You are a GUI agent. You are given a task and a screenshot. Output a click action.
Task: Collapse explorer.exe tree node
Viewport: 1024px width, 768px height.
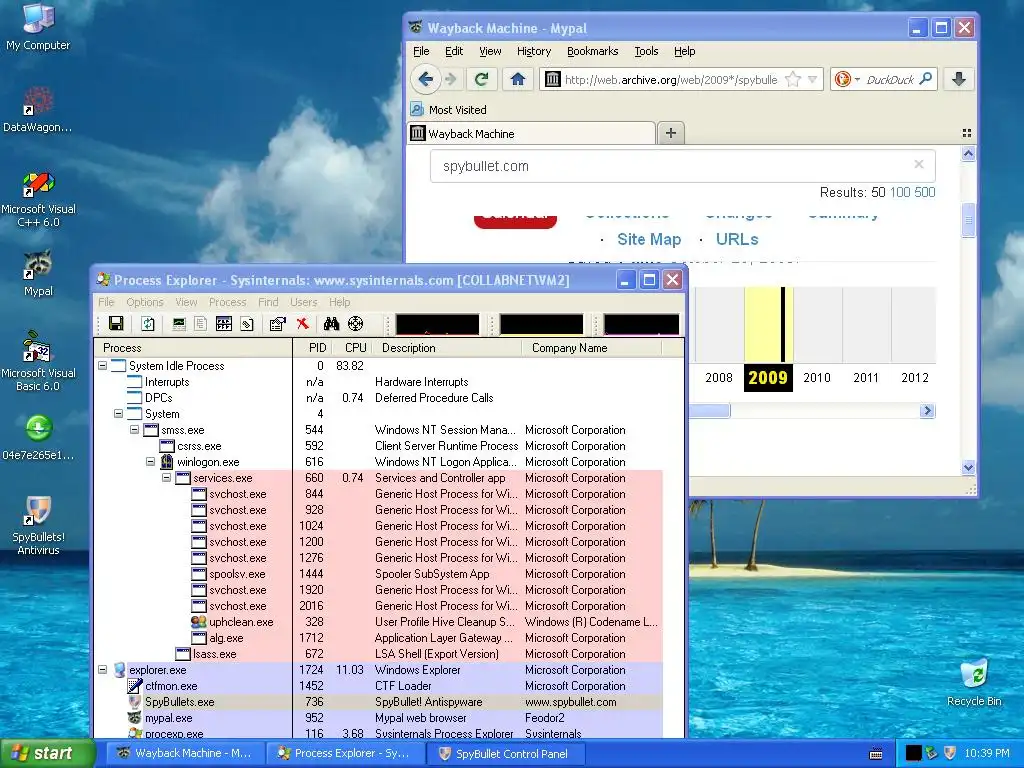point(103,670)
